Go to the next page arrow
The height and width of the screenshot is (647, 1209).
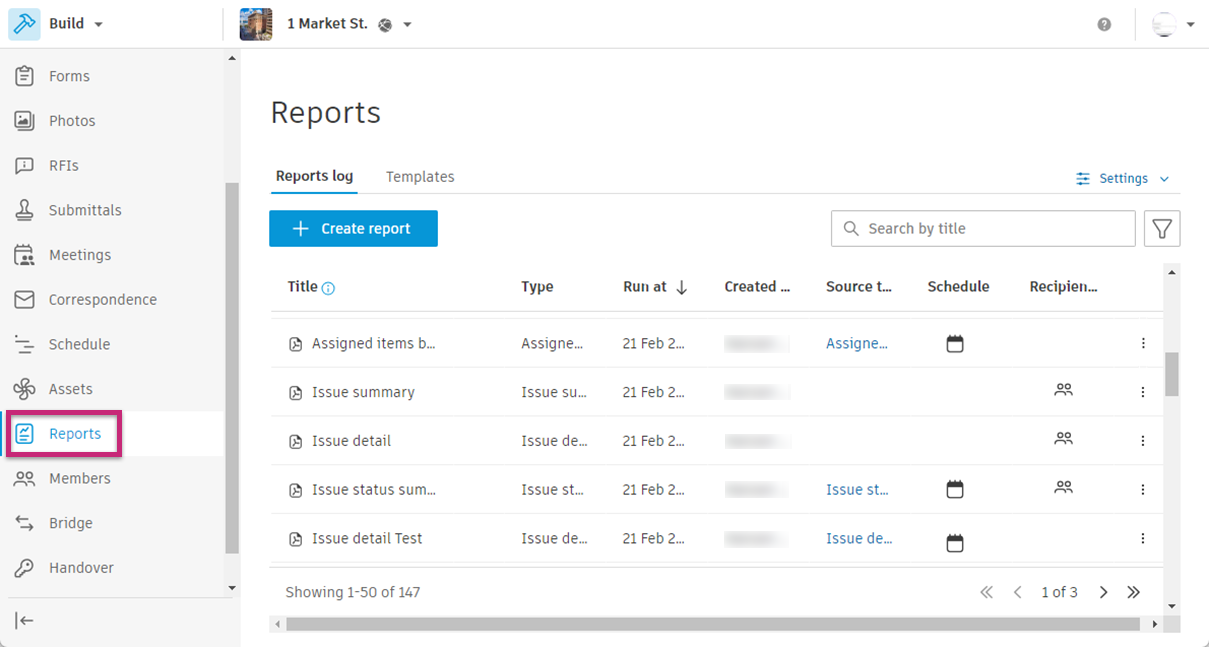[x=1104, y=592]
